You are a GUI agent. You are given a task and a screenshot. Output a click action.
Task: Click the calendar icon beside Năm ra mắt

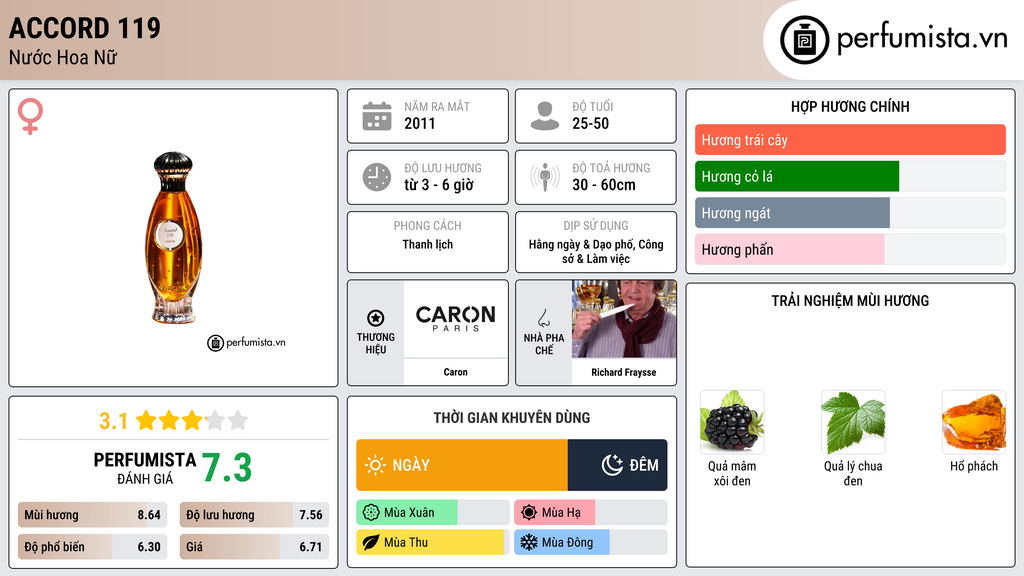(x=377, y=116)
